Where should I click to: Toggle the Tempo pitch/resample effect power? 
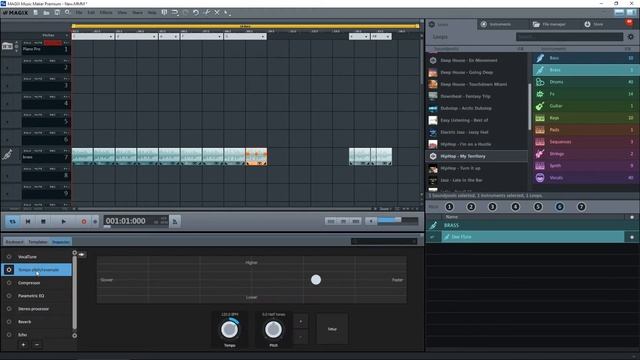(9, 270)
